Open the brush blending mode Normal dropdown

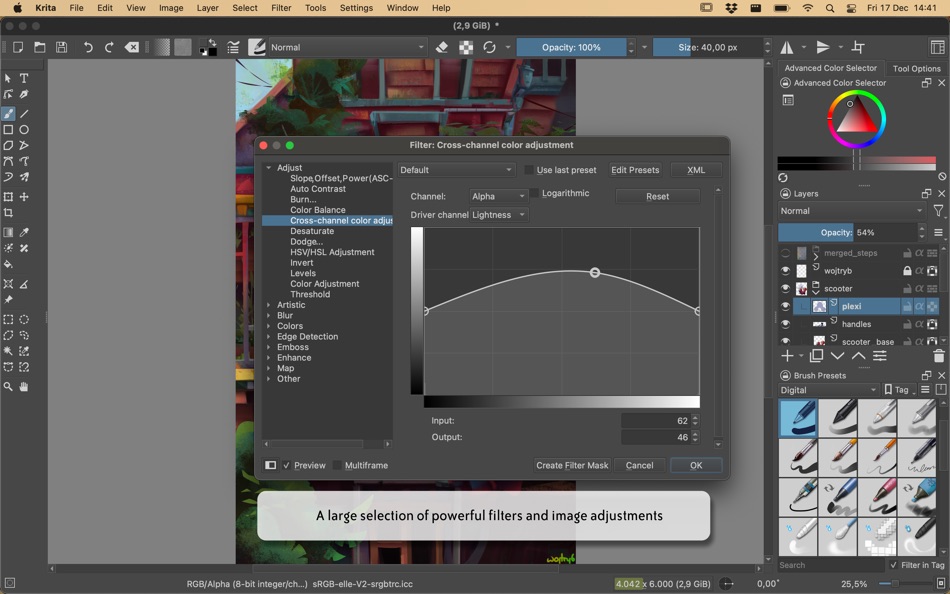coord(348,47)
